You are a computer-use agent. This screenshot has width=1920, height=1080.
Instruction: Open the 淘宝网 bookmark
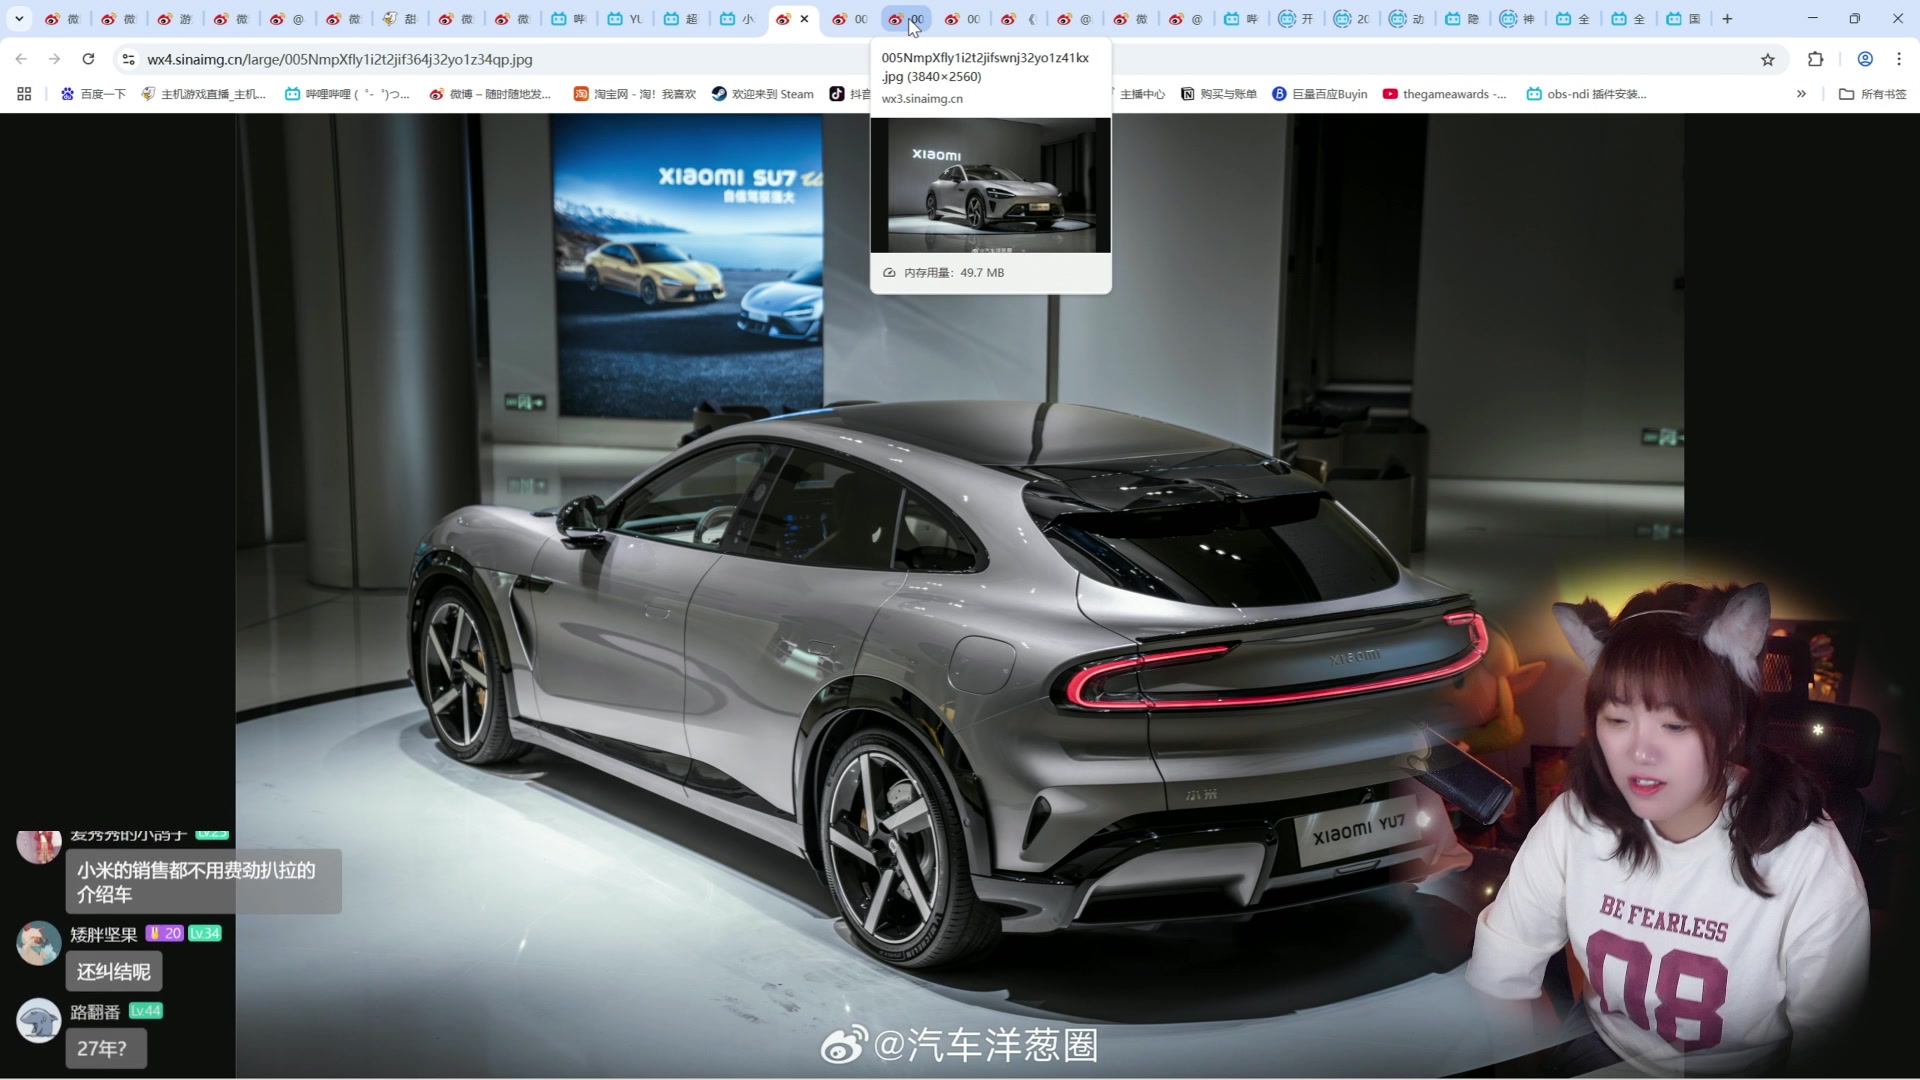pyautogui.click(x=634, y=94)
